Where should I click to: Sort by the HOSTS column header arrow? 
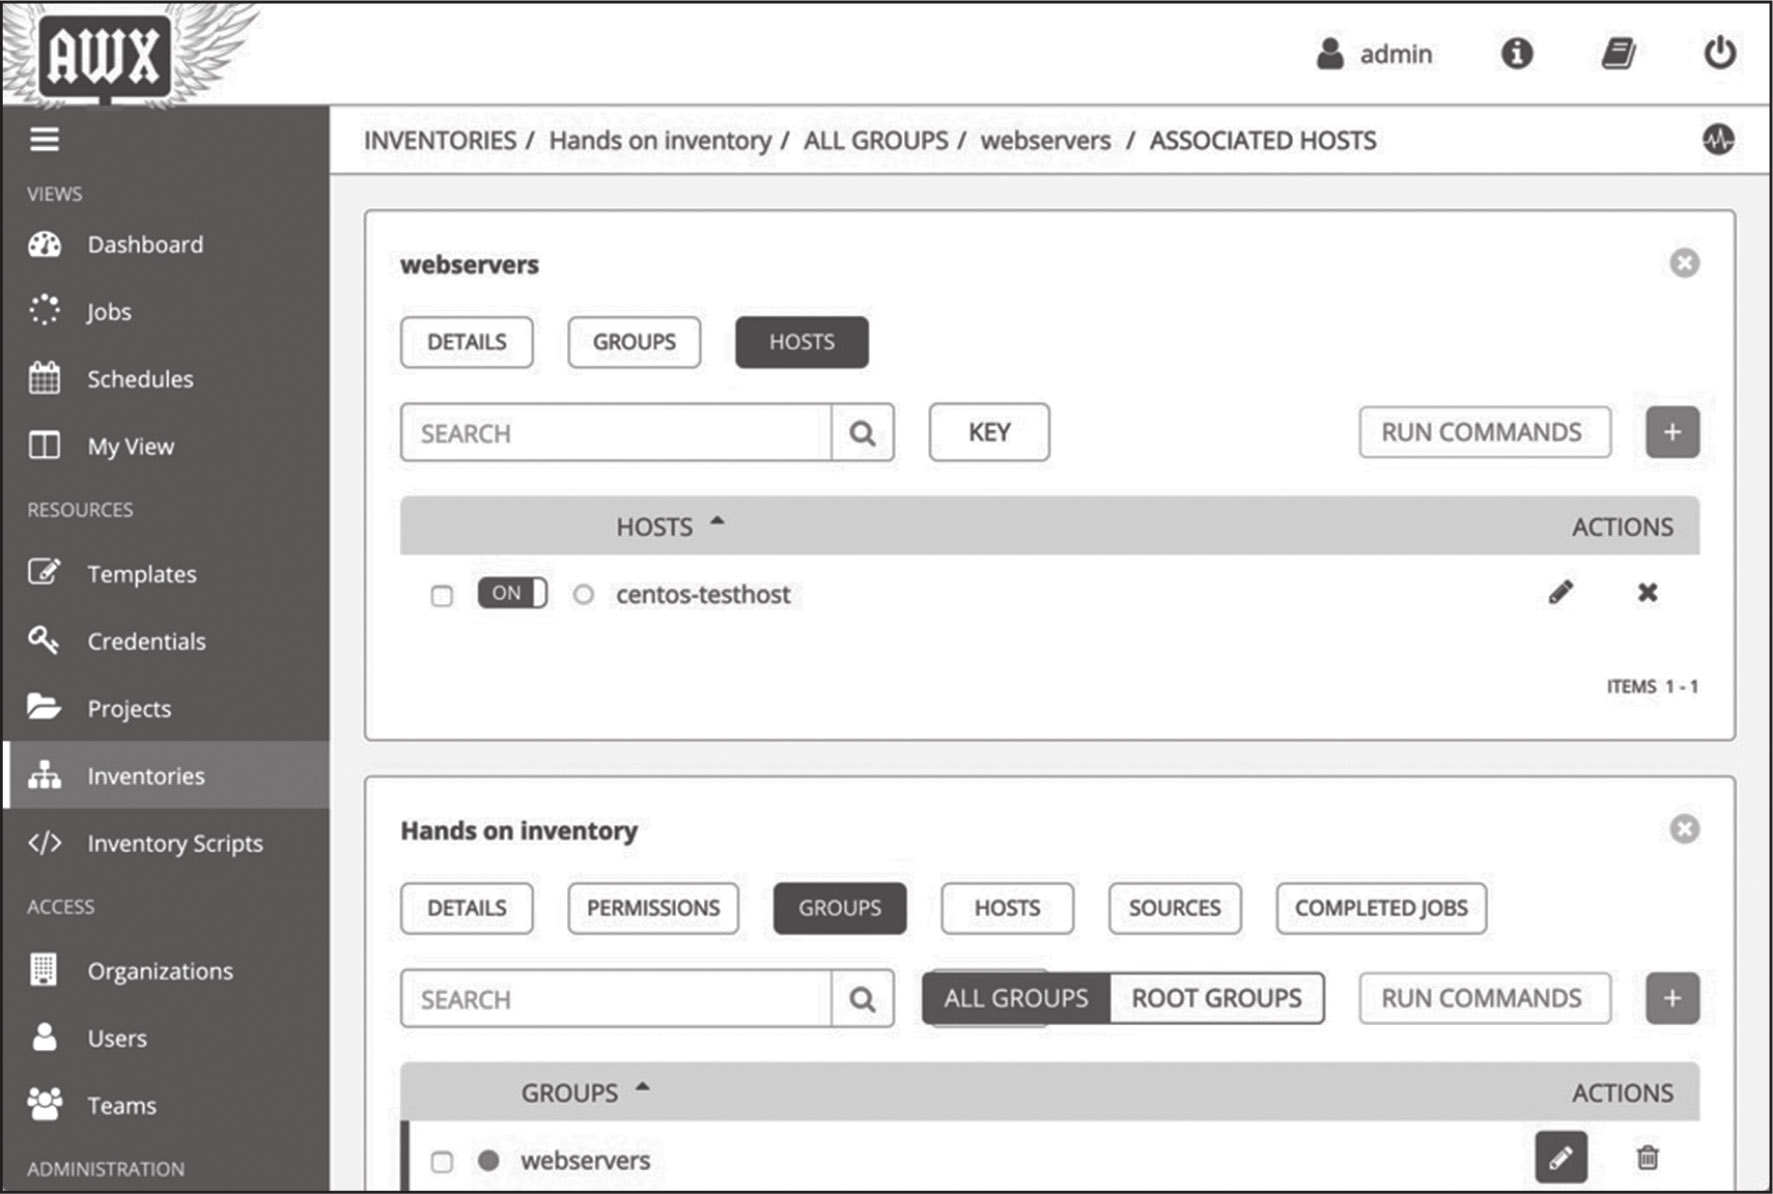[717, 522]
